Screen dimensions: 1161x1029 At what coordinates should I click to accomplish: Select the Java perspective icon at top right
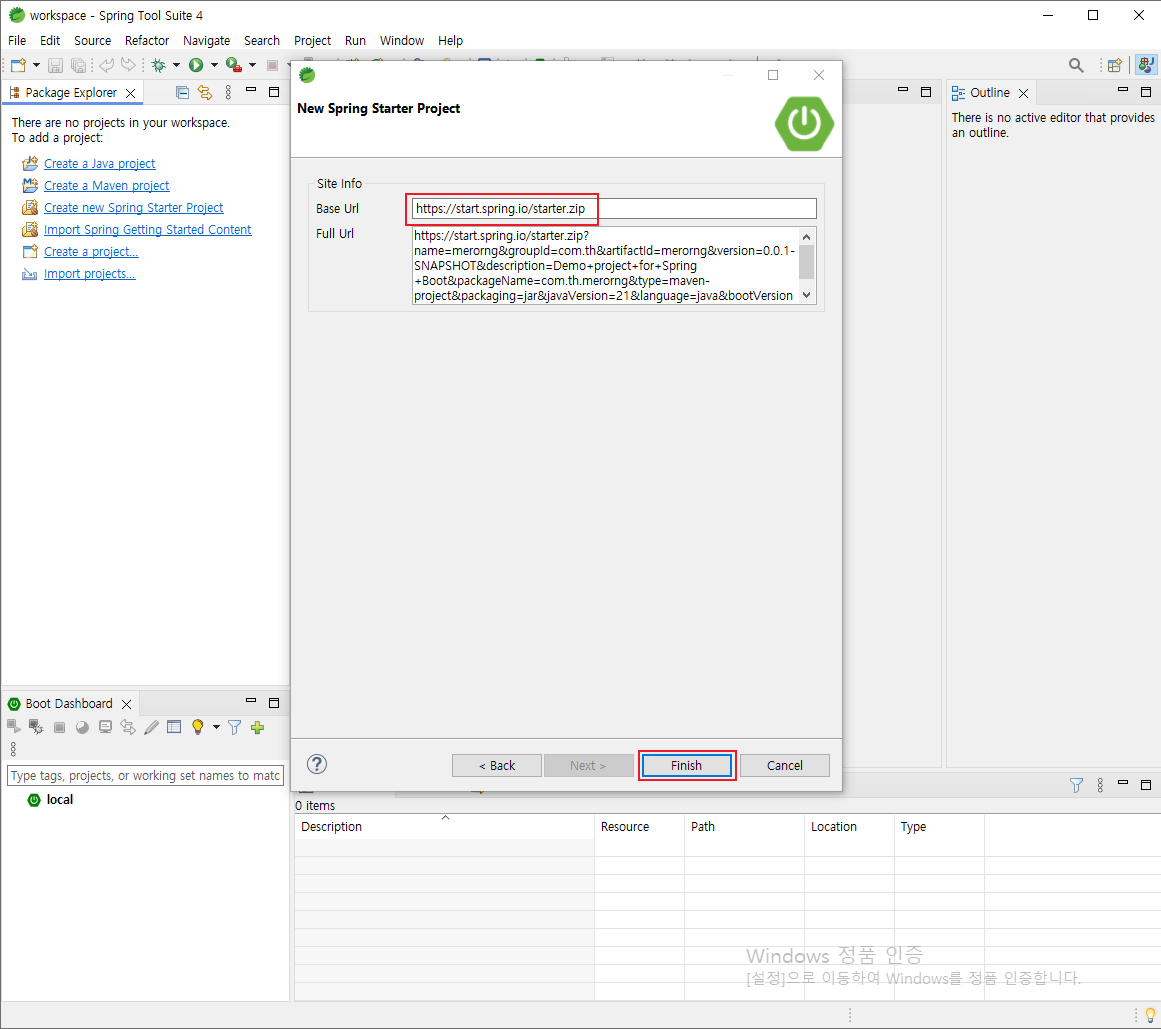(x=1145, y=65)
